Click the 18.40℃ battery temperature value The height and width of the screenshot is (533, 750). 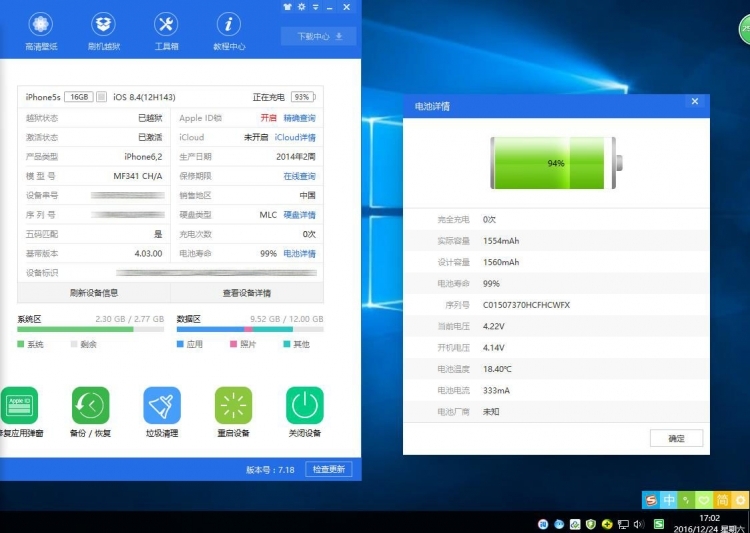[497, 369]
